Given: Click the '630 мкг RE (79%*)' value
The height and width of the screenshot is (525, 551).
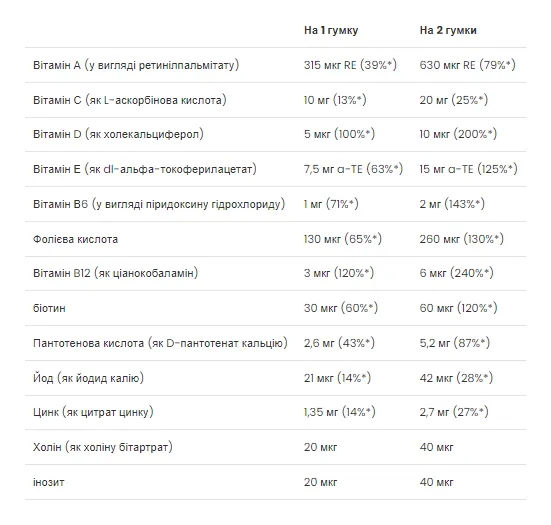Looking at the screenshot, I should (x=467, y=65).
